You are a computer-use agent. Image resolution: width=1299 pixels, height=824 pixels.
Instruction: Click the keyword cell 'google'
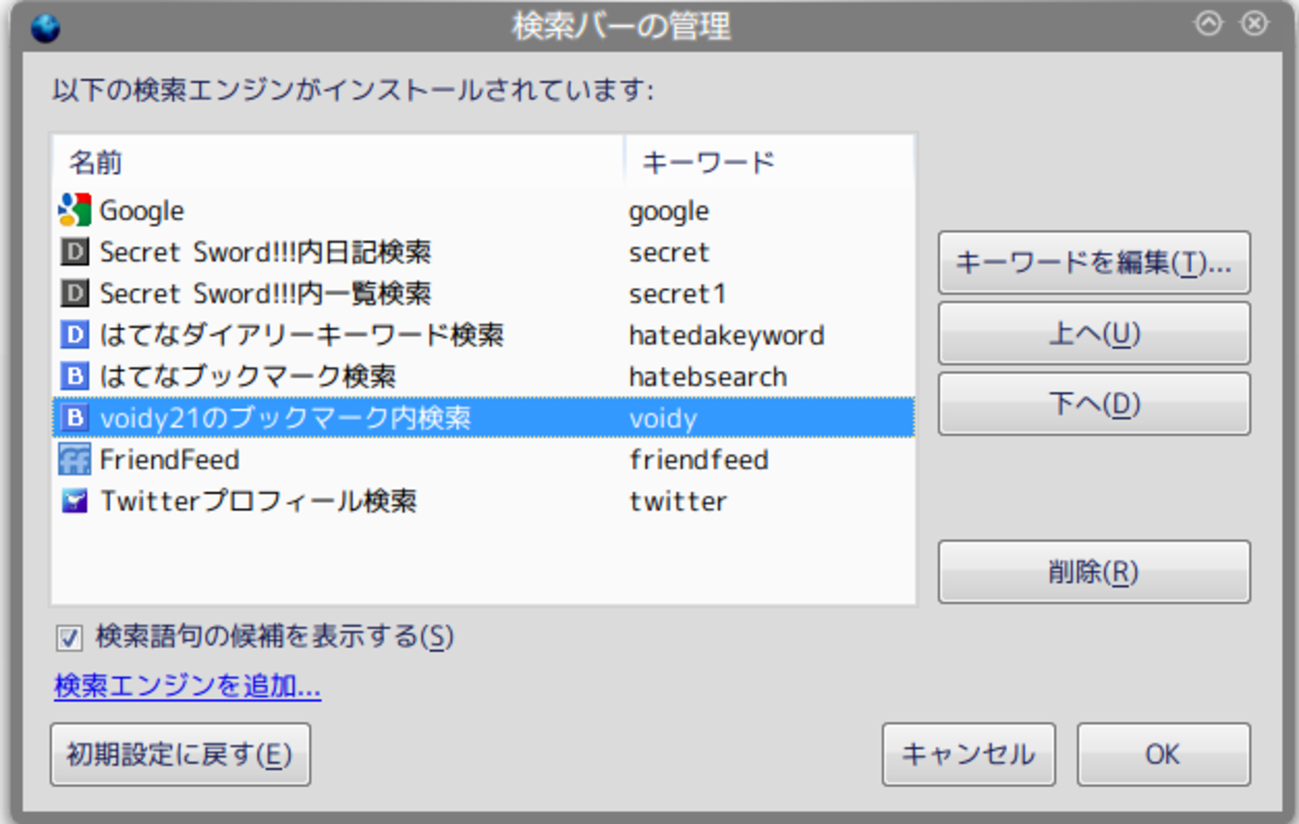669,212
